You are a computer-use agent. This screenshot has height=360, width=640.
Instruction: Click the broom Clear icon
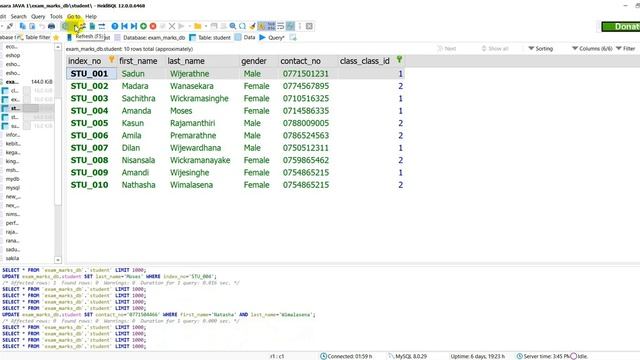[x=252, y=26]
